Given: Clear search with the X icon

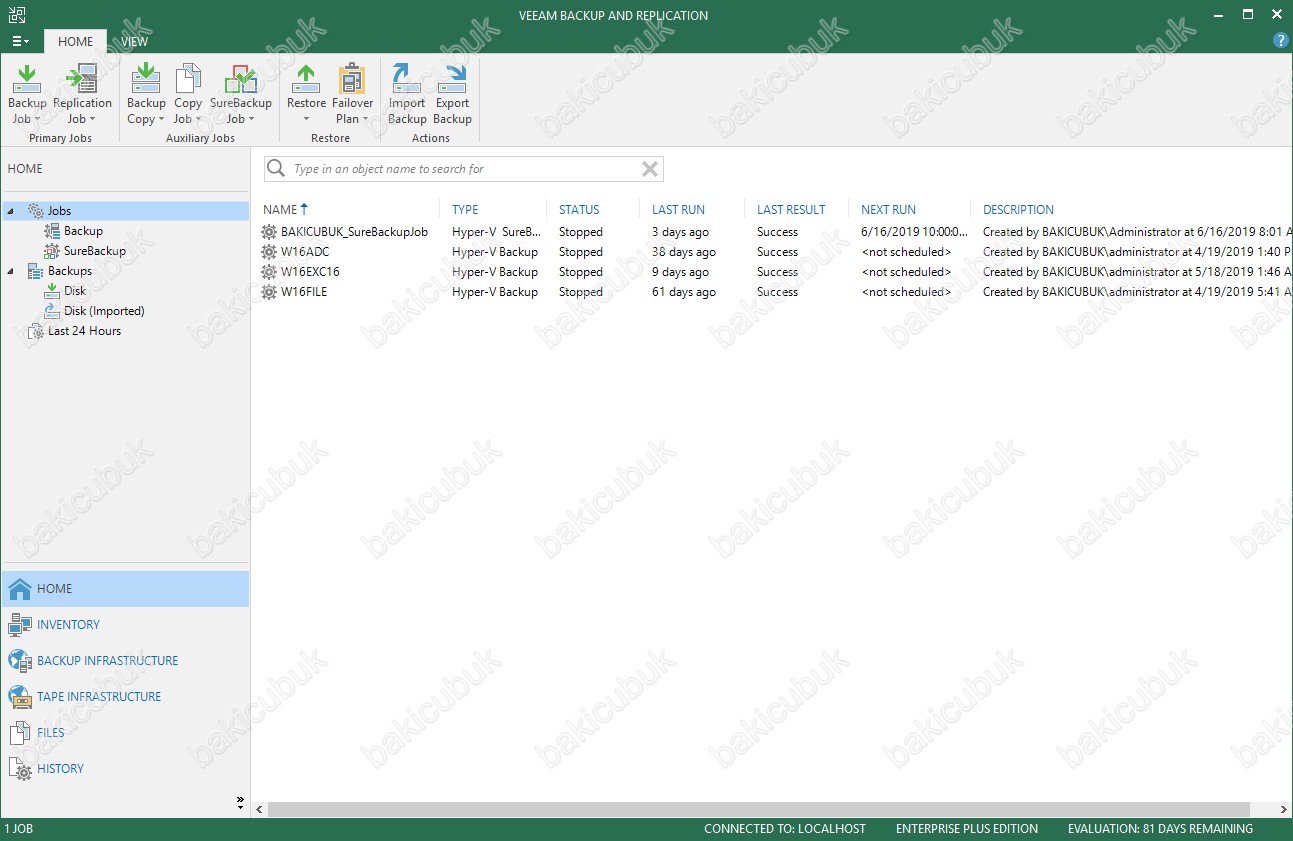Looking at the screenshot, I should click(x=650, y=169).
